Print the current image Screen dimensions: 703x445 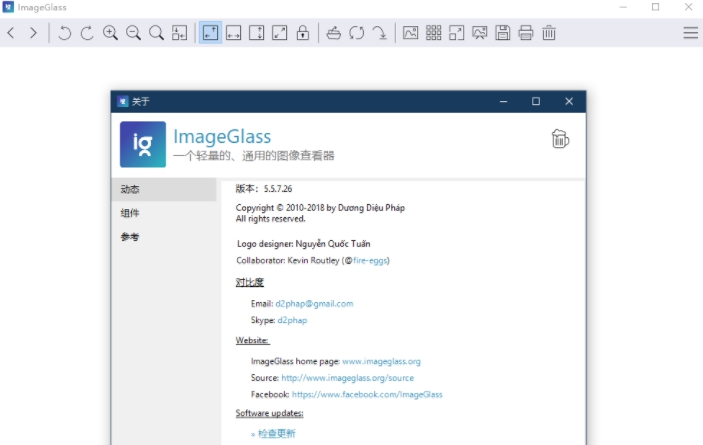(x=526, y=33)
